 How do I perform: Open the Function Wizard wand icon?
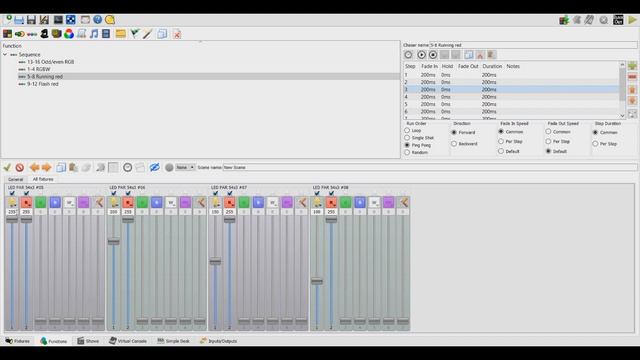(x=147, y=34)
